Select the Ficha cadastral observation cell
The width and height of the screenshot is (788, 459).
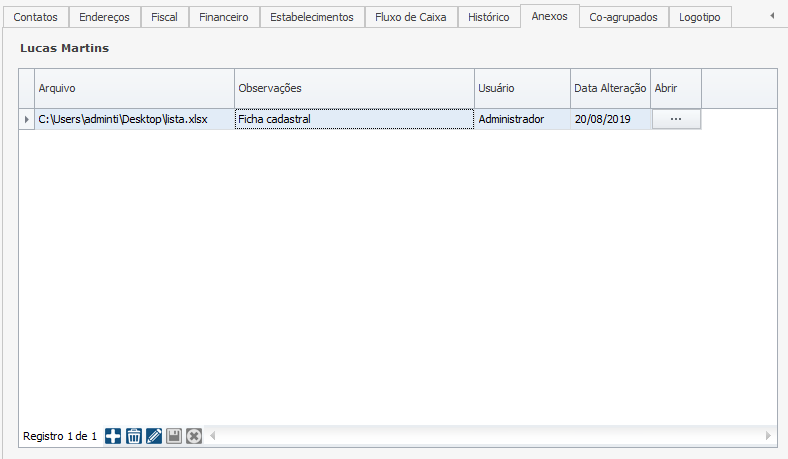tap(354, 119)
